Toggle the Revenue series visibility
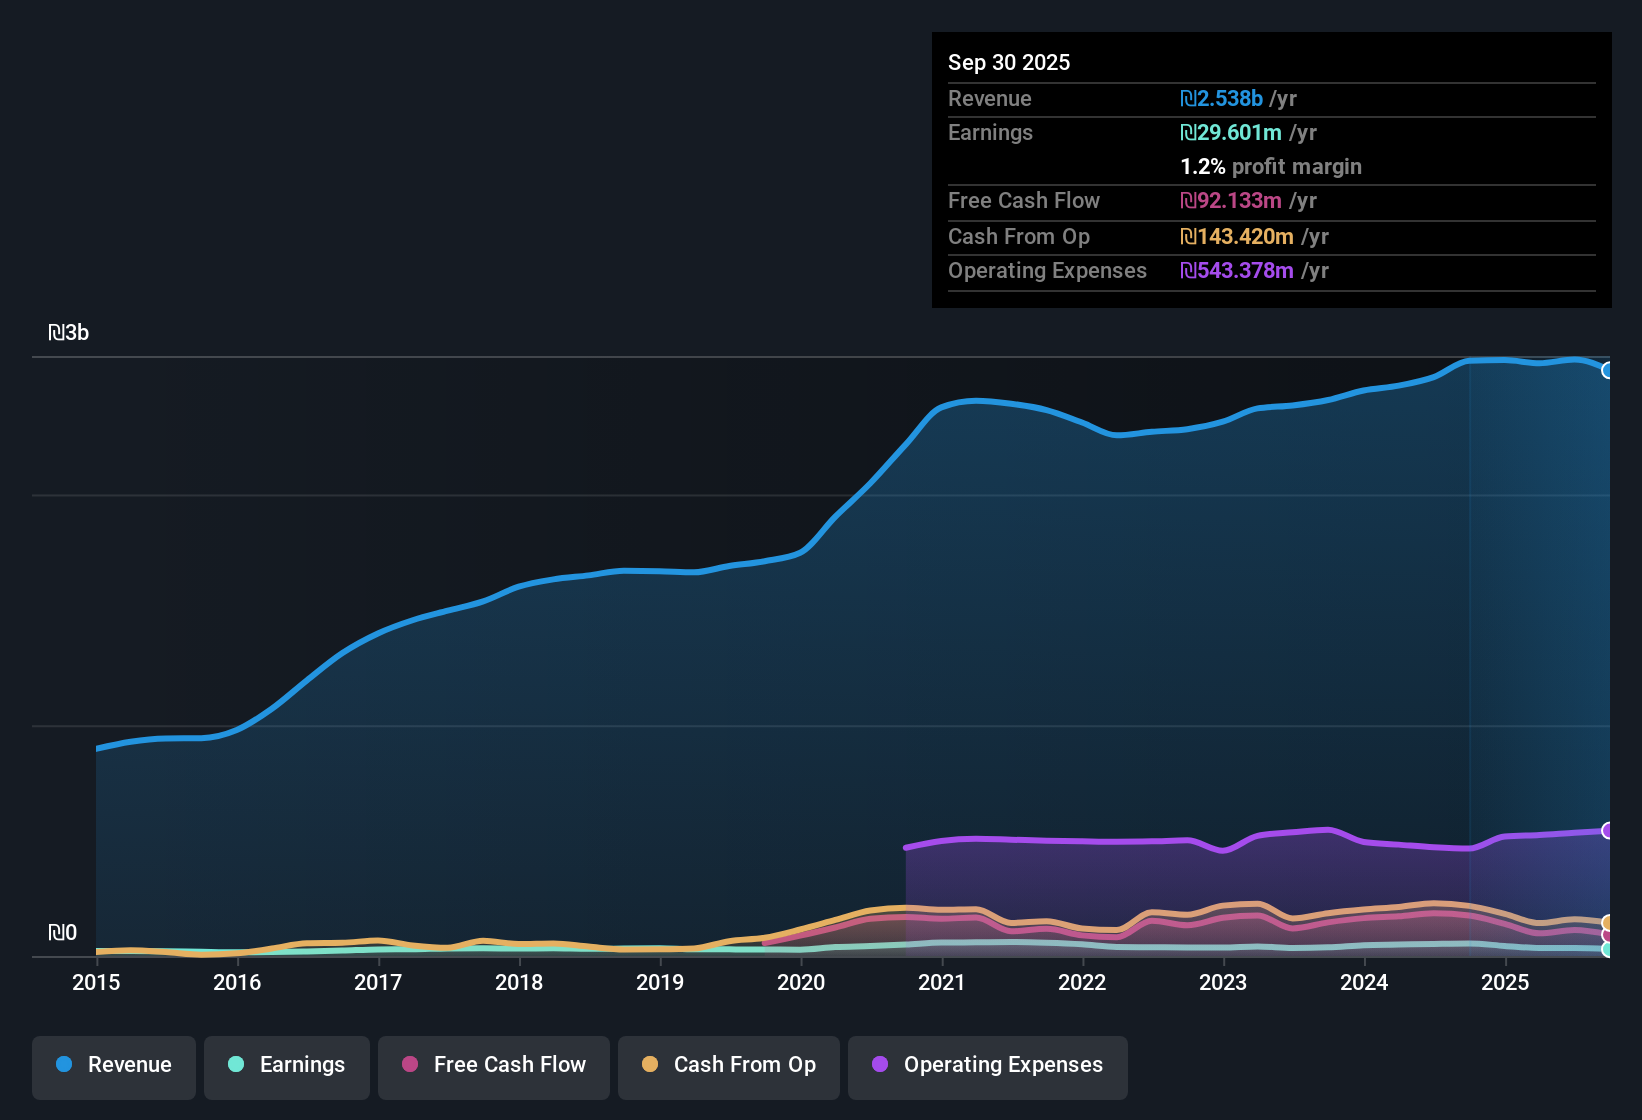The width and height of the screenshot is (1642, 1120). click(x=113, y=1065)
